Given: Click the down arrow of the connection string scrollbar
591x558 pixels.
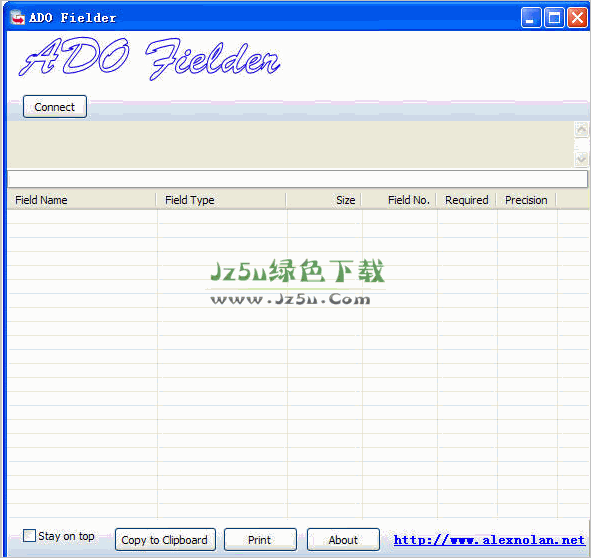Looking at the screenshot, I should point(581,159).
